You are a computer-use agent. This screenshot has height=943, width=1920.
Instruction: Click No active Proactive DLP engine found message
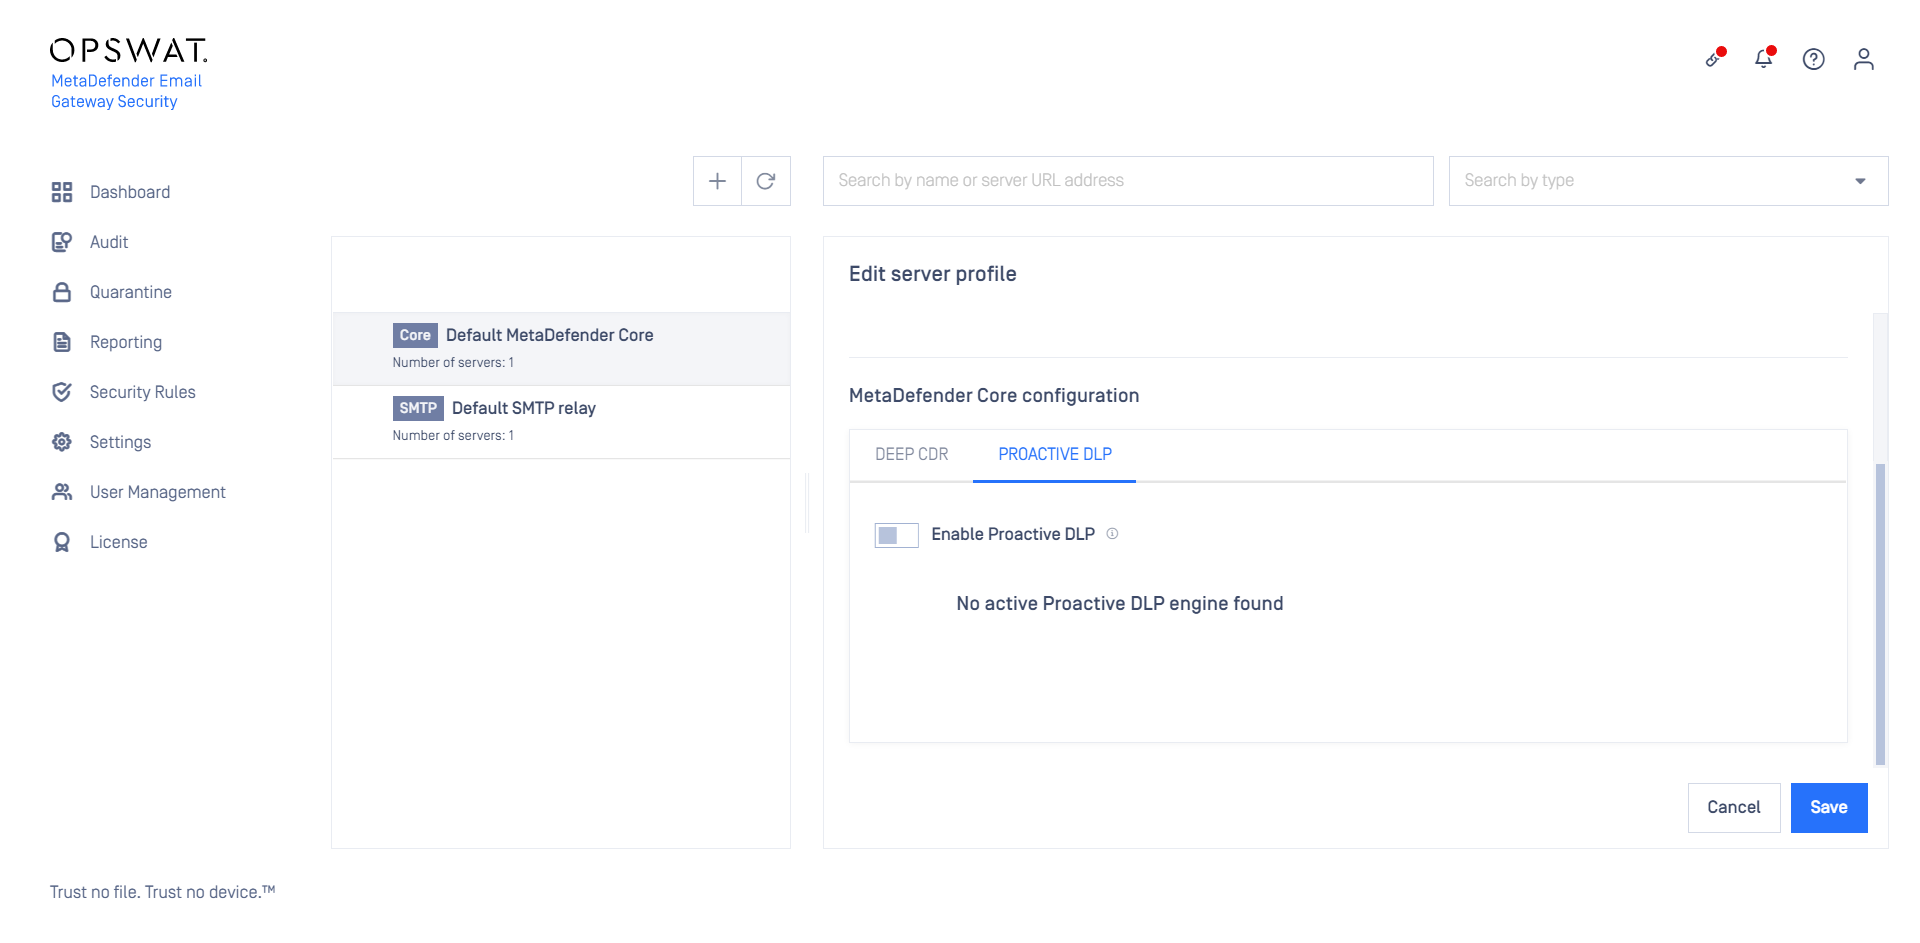point(1120,604)
